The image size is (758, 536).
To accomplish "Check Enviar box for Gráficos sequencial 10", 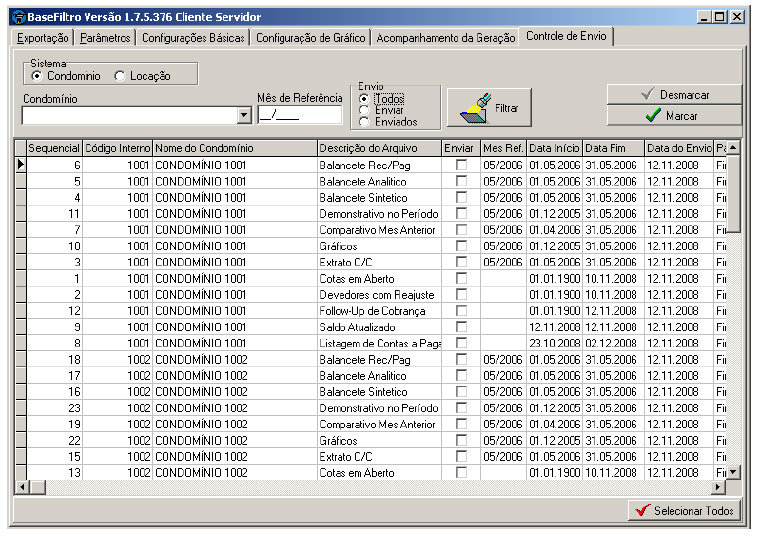I will pos(461,246).
